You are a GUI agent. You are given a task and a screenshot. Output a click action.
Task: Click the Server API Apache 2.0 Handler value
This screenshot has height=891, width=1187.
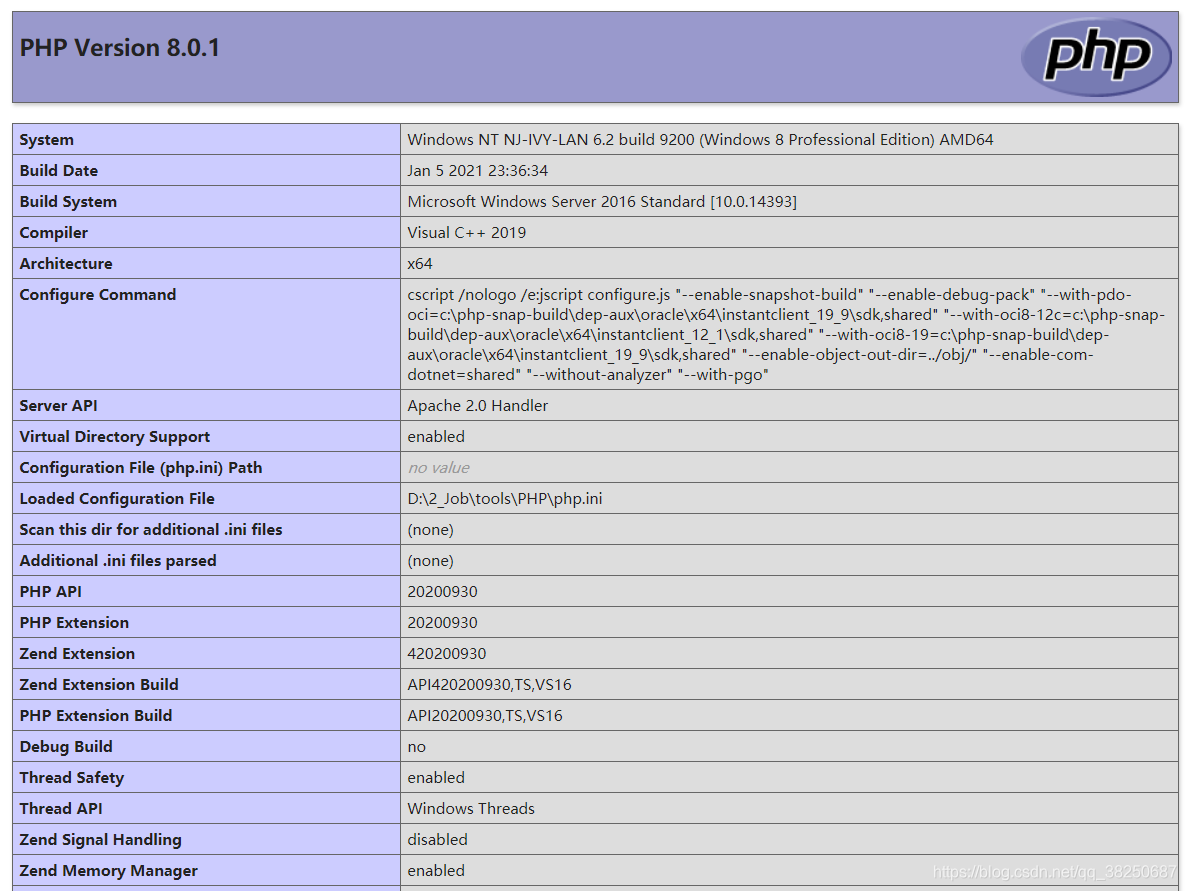pos(475,405)
